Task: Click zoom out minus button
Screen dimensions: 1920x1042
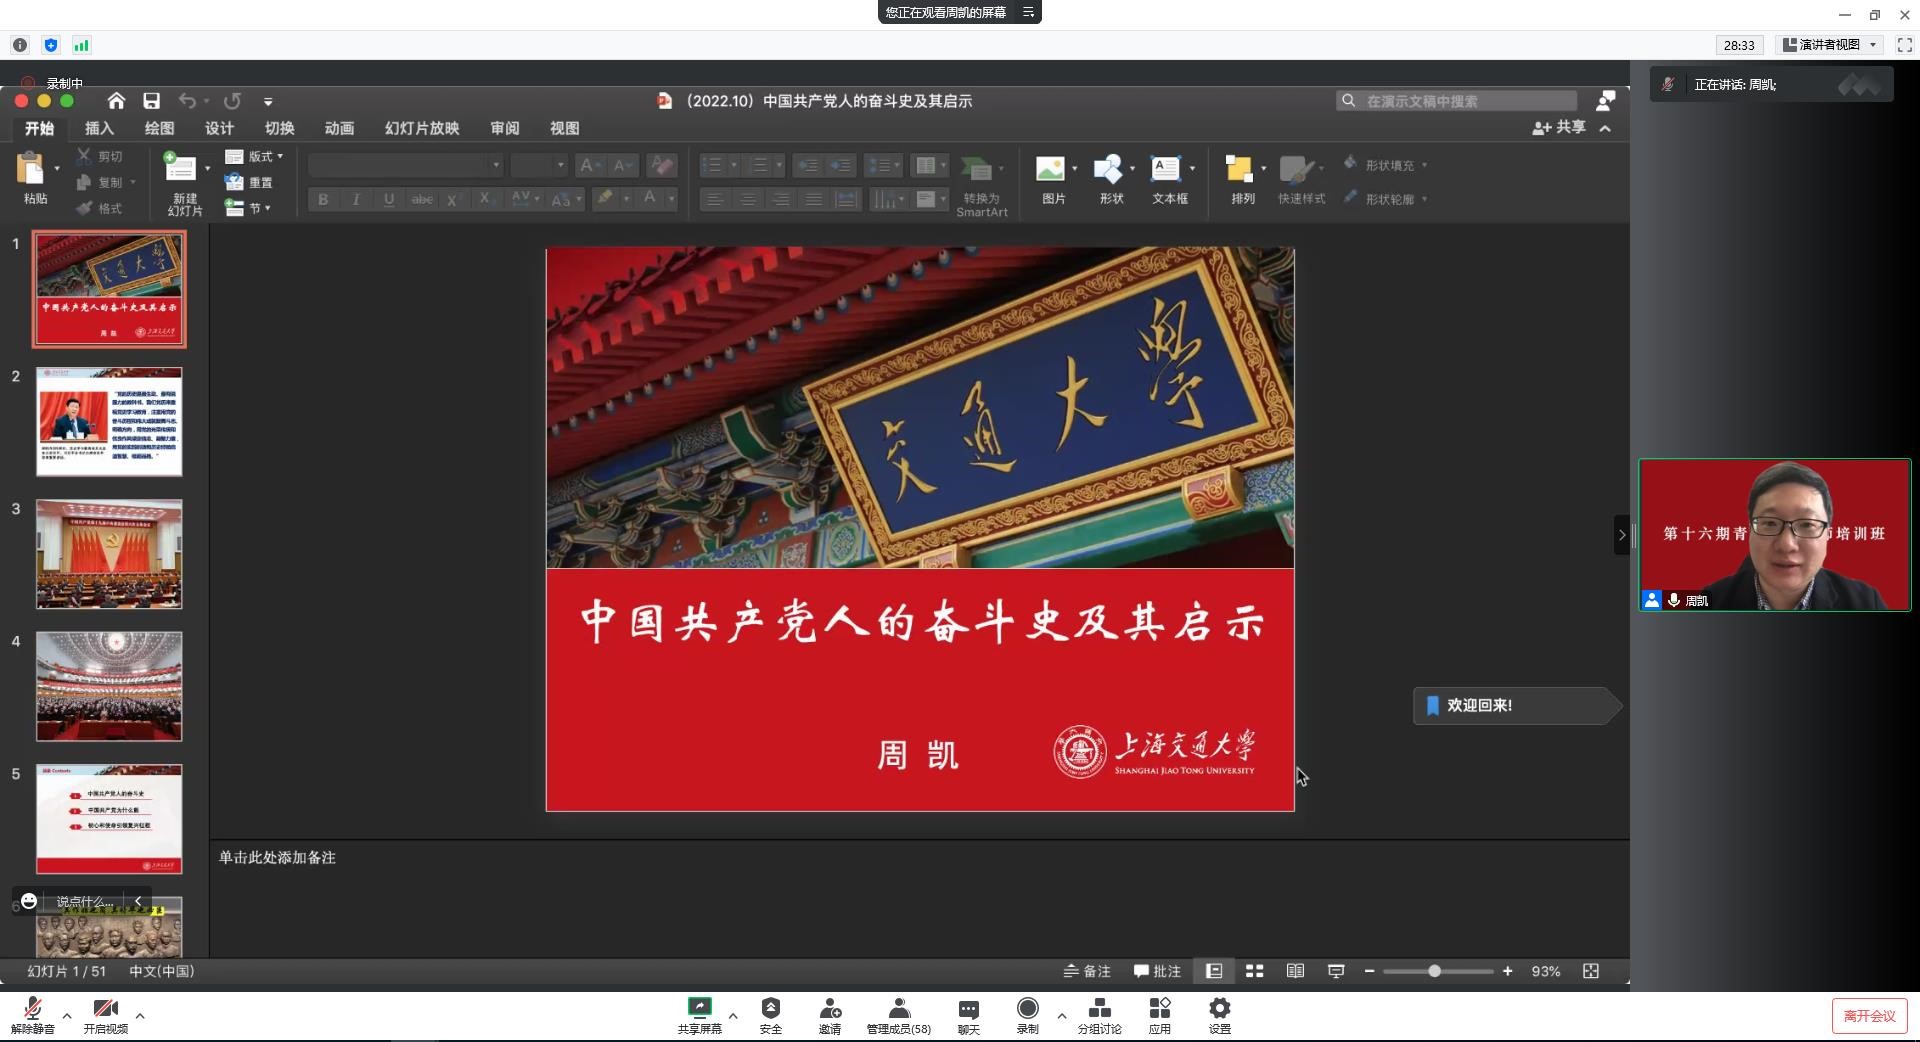Action: click(x=1369, y=971)
